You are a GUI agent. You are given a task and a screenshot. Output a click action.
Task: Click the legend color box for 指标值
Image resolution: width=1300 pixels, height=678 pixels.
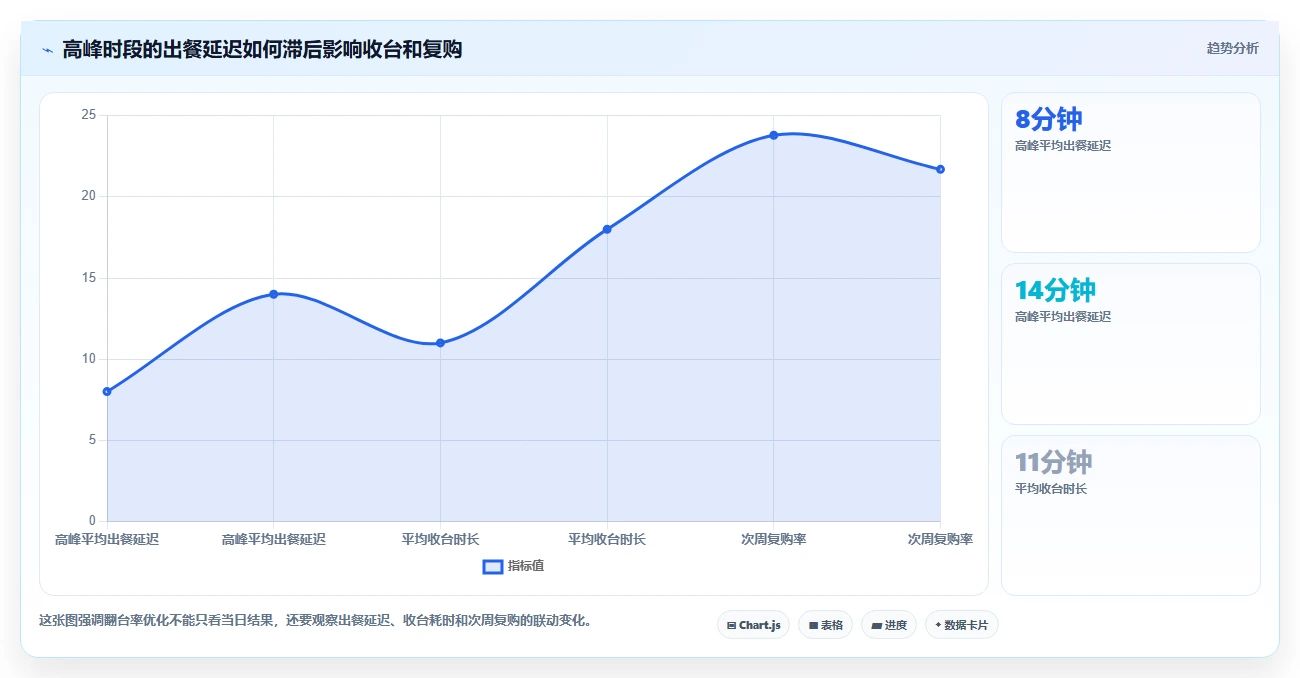[492, 566]
